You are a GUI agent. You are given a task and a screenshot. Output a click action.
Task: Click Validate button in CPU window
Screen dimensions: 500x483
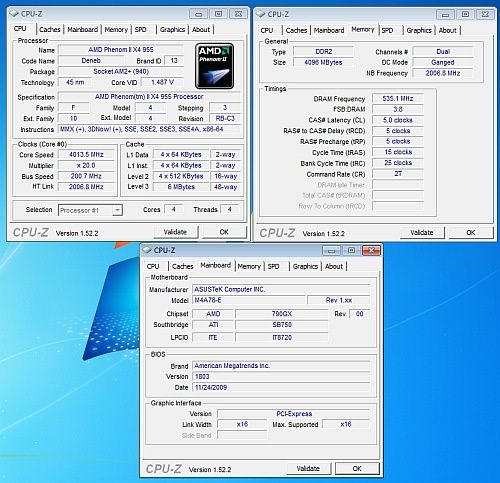(175, 232)
